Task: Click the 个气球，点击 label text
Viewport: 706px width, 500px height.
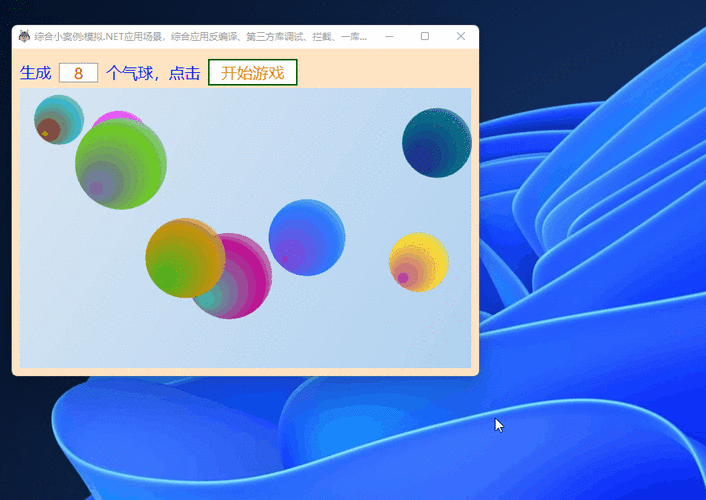Action: pyautogui.click(x=153, y=73)
